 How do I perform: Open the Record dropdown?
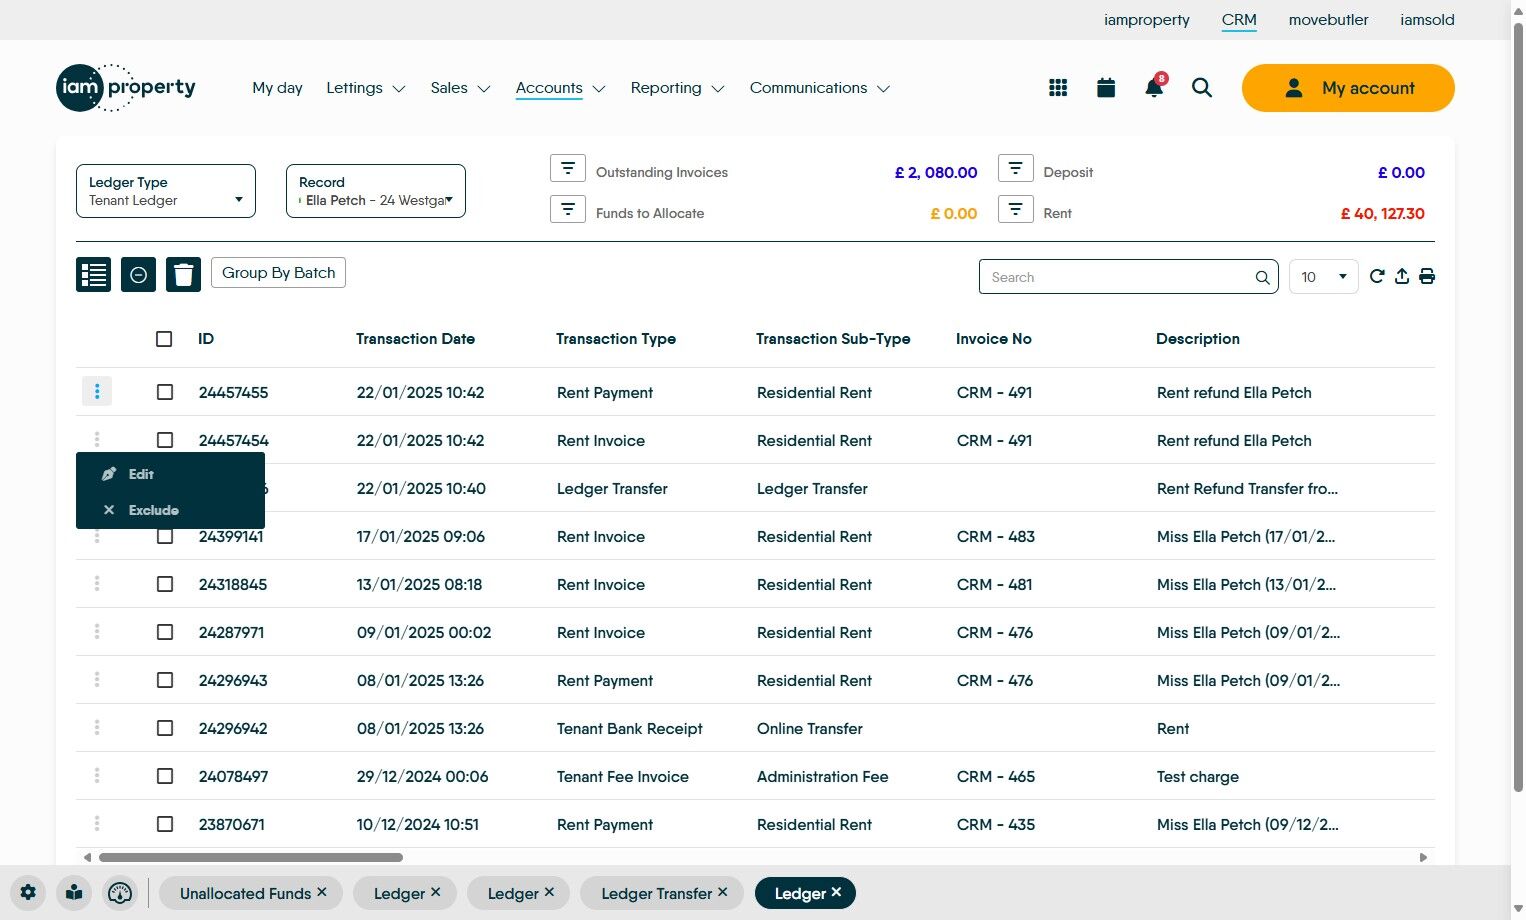[x=376, y=191]
